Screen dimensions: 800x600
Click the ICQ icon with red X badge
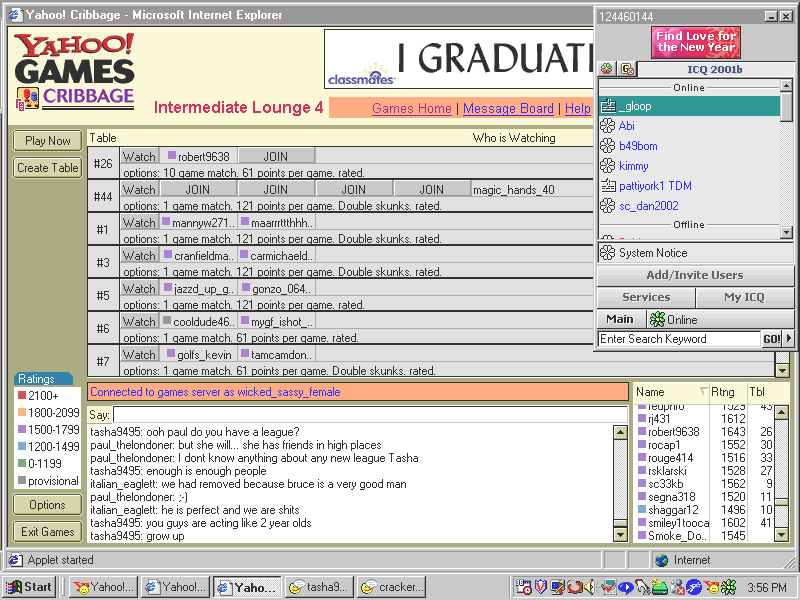[628, 68]
